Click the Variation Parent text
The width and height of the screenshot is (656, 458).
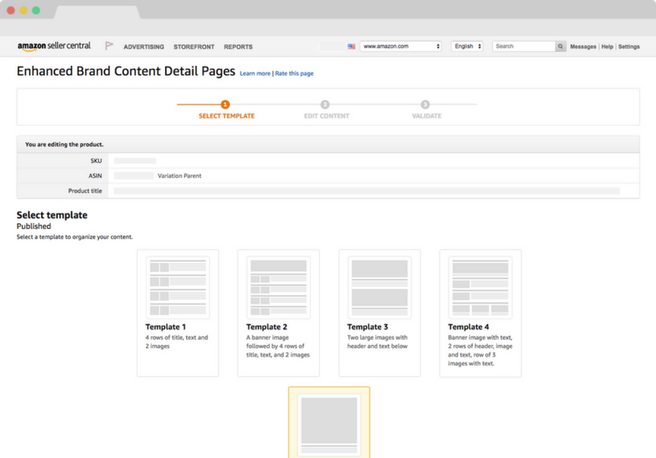click(x=179, y=176)
